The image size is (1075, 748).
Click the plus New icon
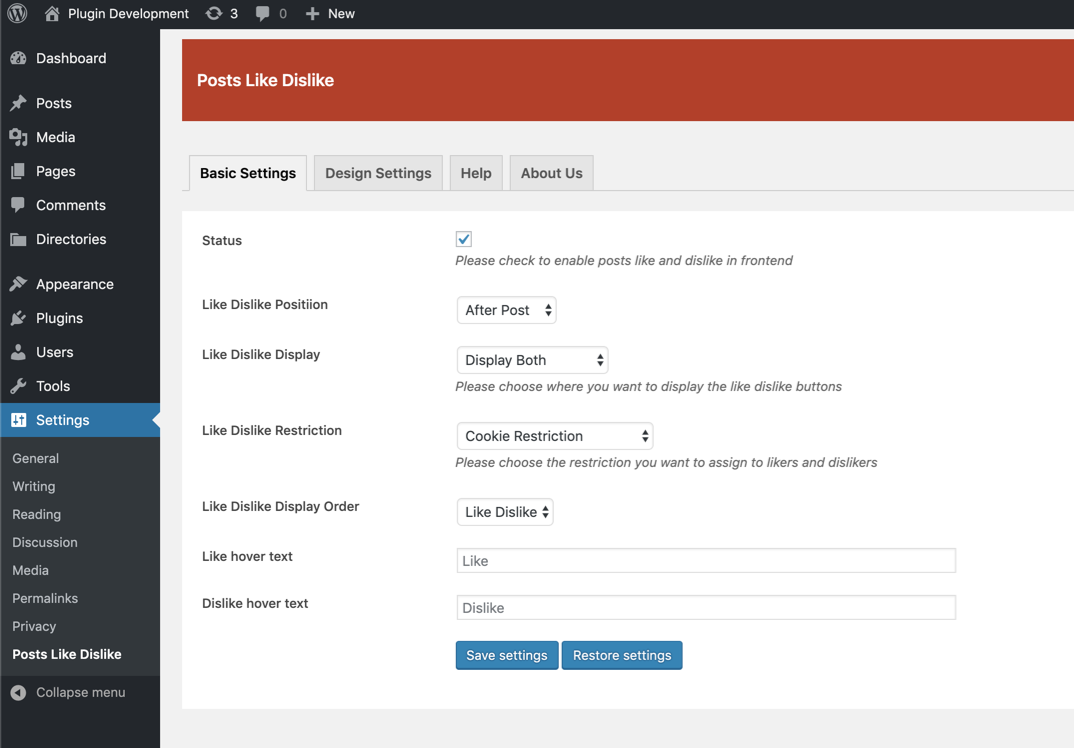click(313, 14)
